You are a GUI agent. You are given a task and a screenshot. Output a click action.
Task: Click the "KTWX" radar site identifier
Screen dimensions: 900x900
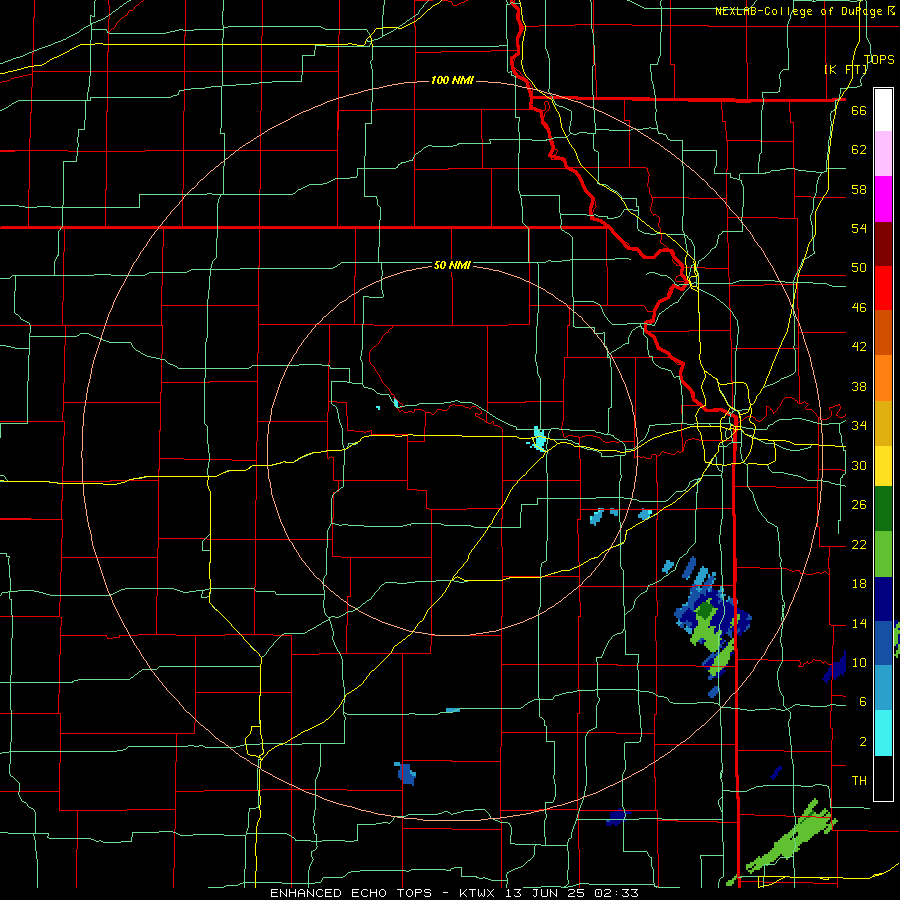click(x=478, y=893)
